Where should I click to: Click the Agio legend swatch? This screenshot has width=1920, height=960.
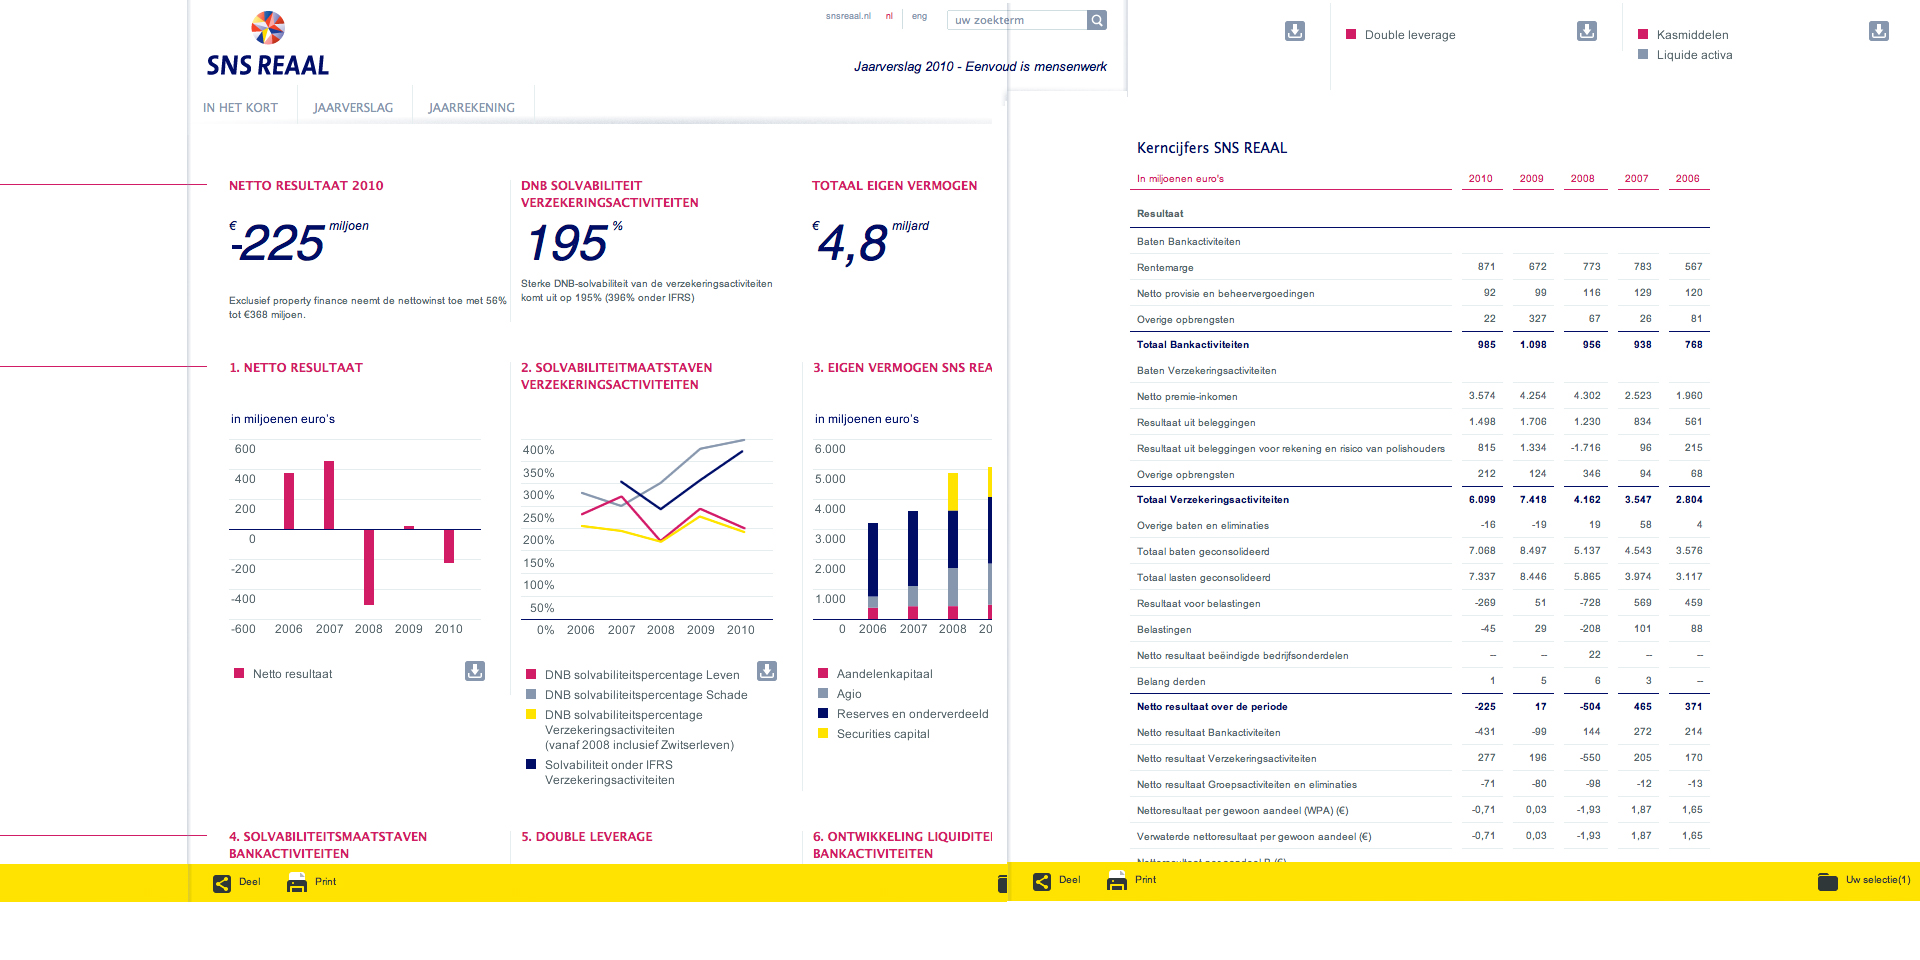pyautogui.click(x=823, y=693)
